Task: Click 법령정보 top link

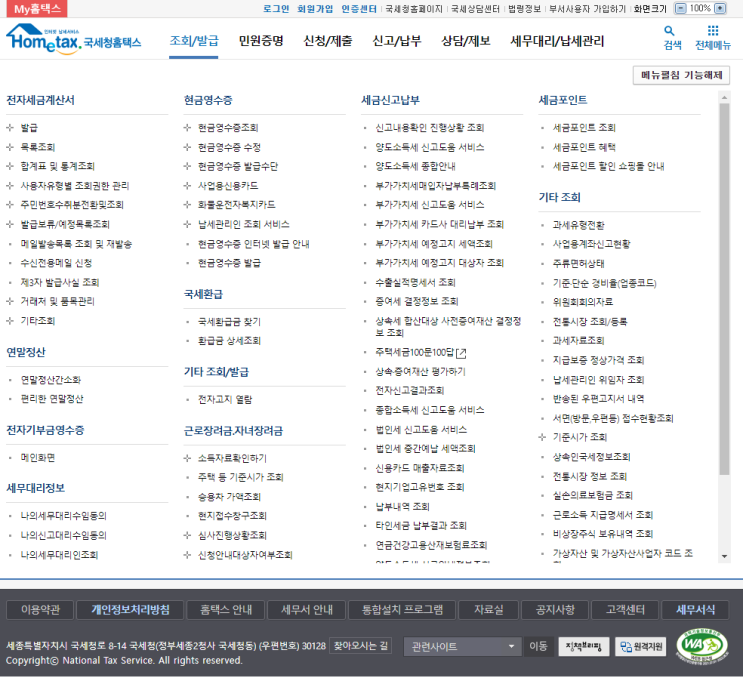Action: (x=524, y=9)
